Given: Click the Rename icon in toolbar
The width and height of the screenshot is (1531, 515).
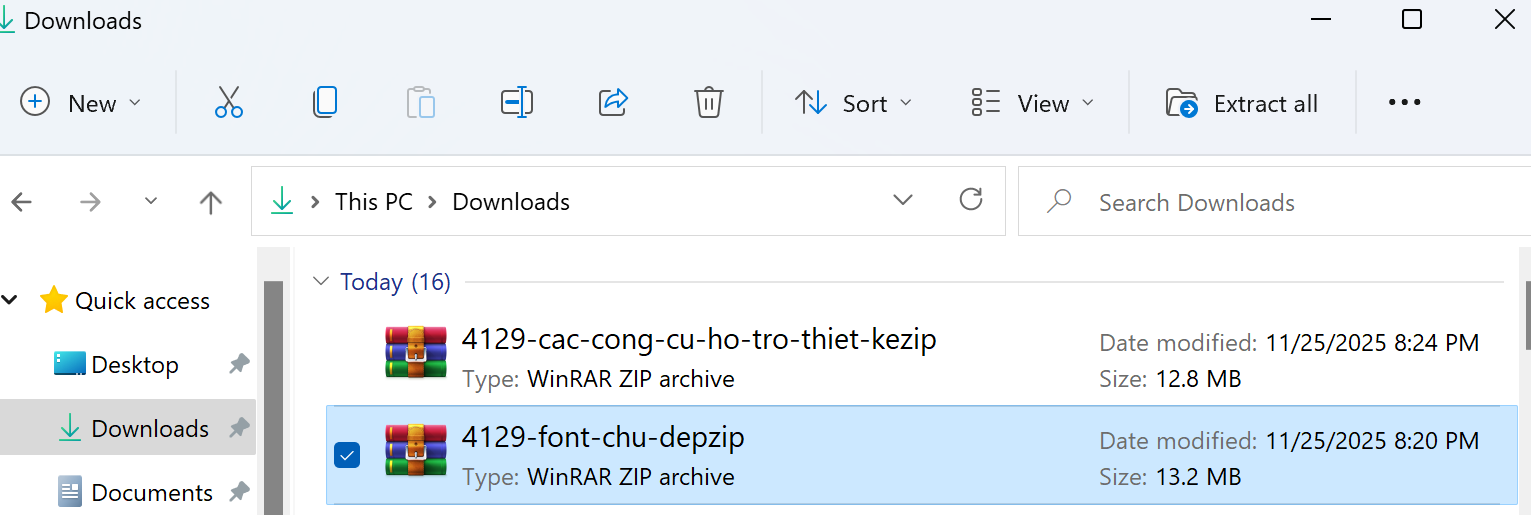Looking at the screenshot, I should pos(516,103).
